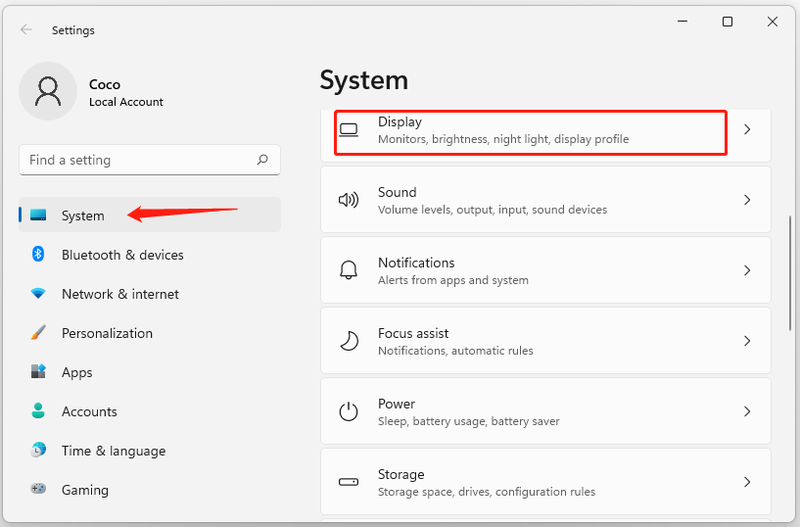
Task: Expand Notifications settings chevron
Action: click(747, 270)
